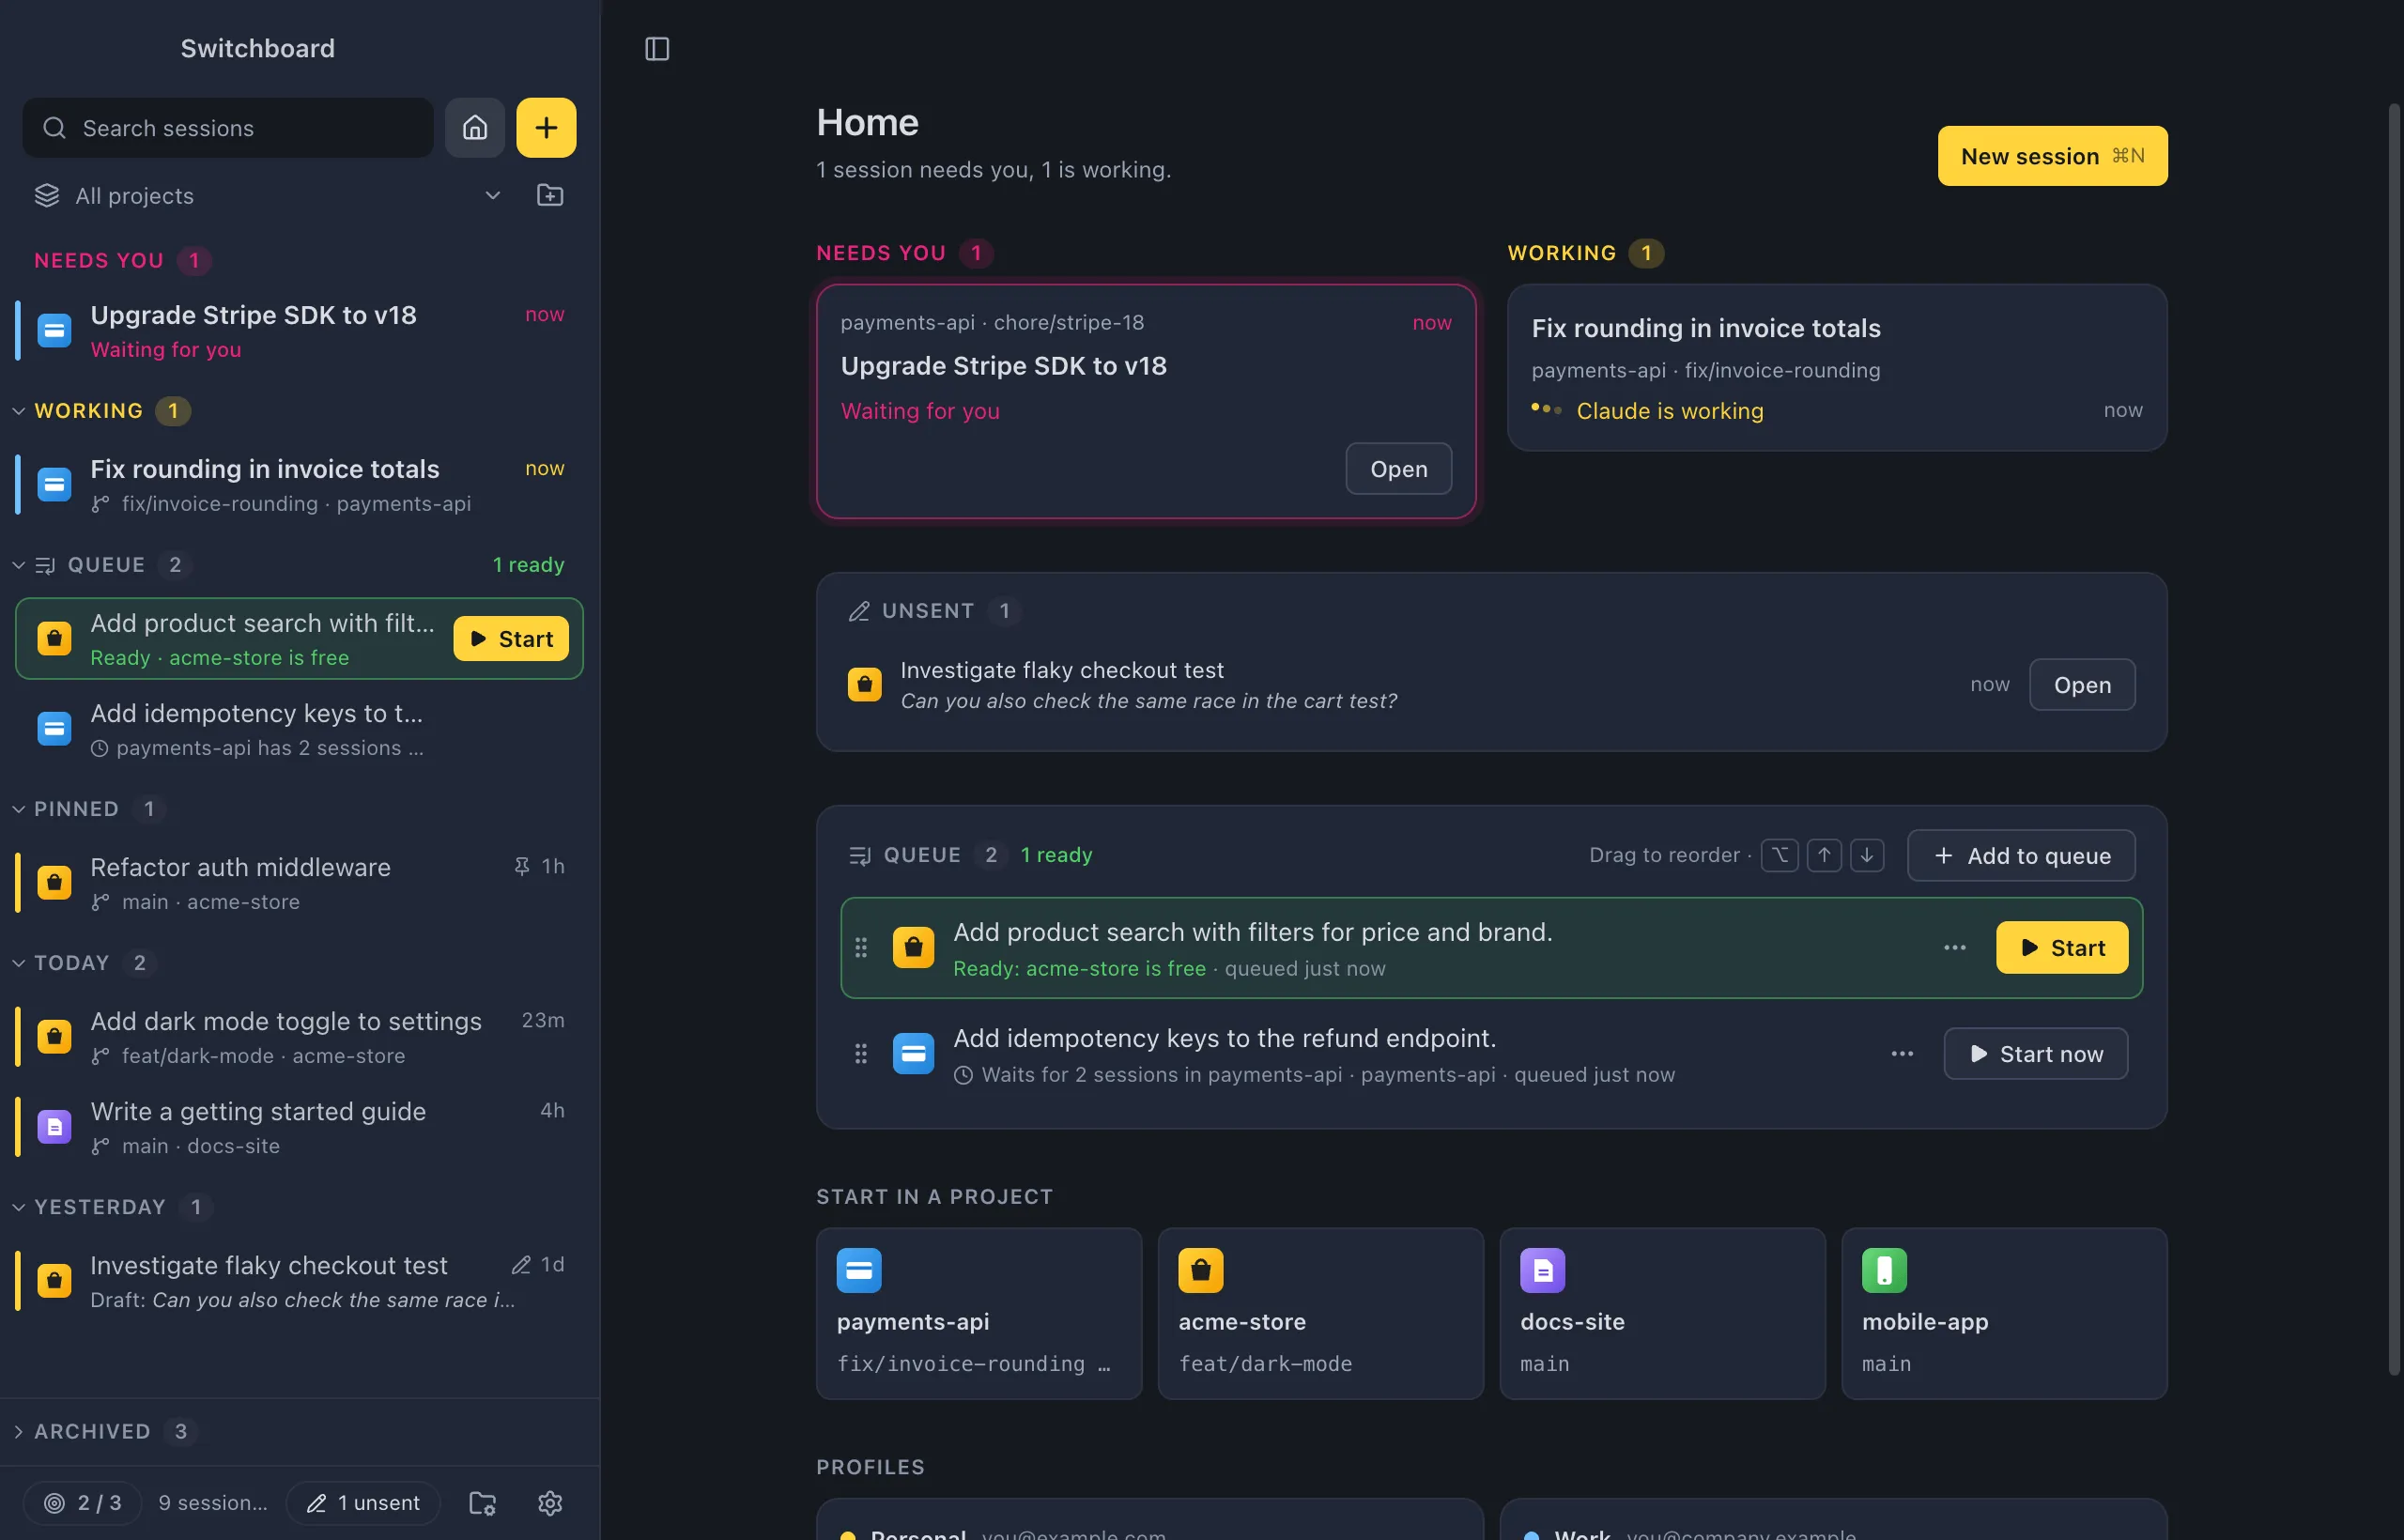Open the Upgrade Stripe SDK card
Image resolution: width=2404 pixels, height=1540 pixels.
point(1398,469)
